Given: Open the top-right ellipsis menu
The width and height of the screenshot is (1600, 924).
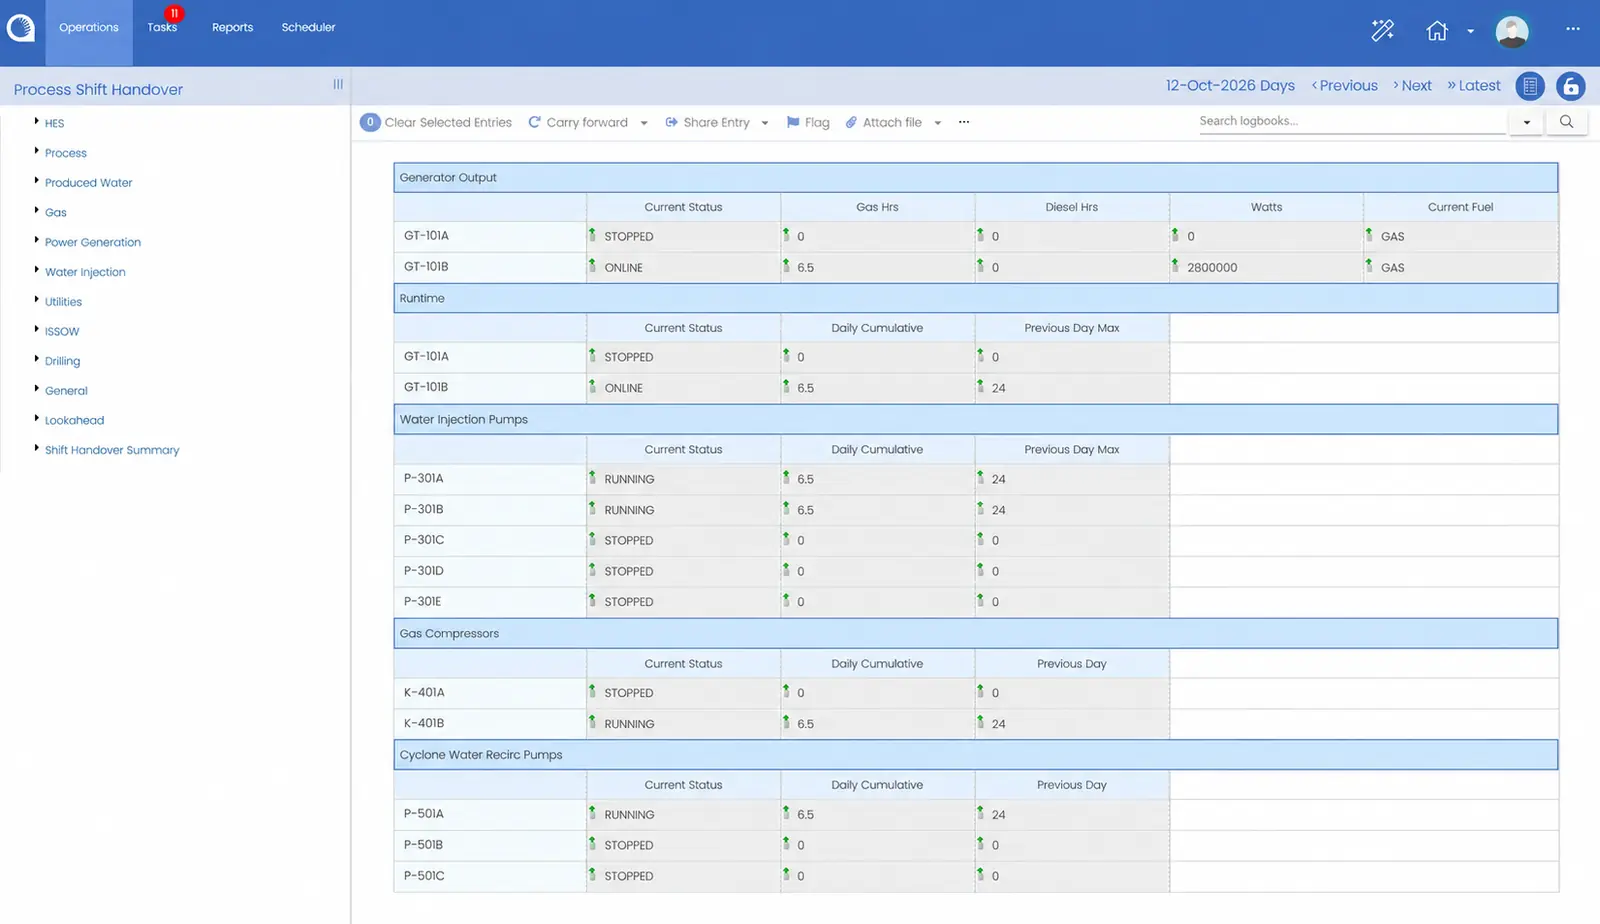Looking at the screenshot, I should coord(1573,29).
